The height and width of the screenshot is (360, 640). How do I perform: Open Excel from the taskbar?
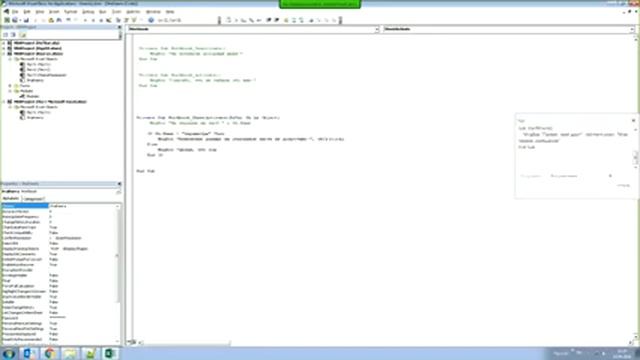(x=110, y=353)
